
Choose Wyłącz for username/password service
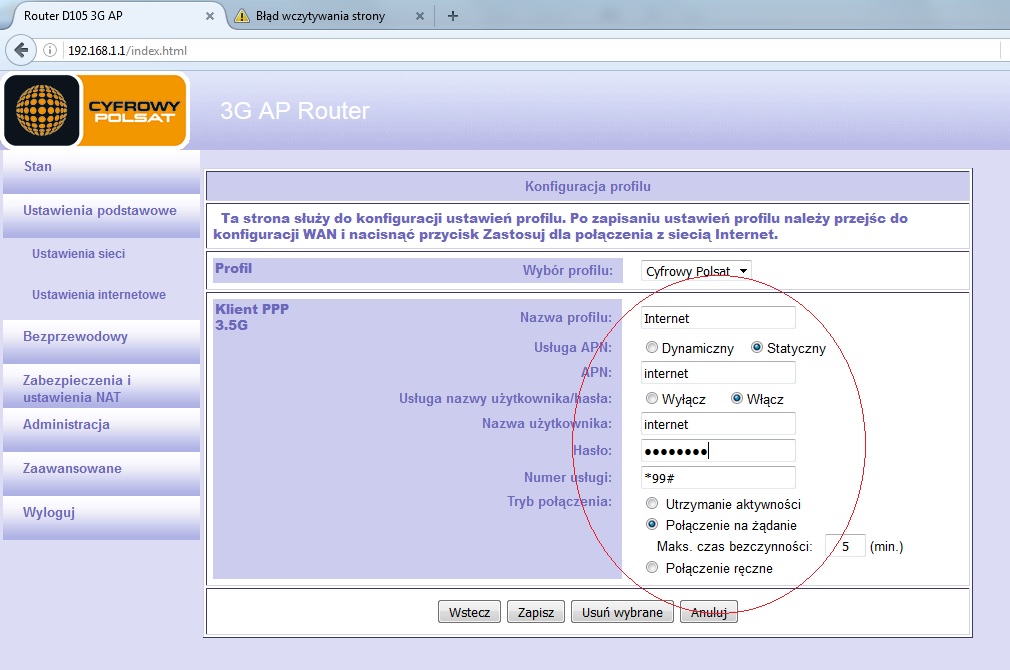(652, 398)
